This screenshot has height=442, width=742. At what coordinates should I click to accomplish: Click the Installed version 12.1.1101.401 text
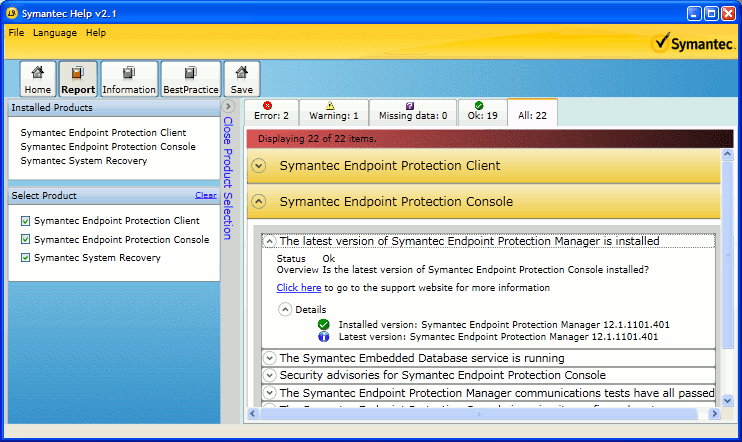(x=504, y=325)
